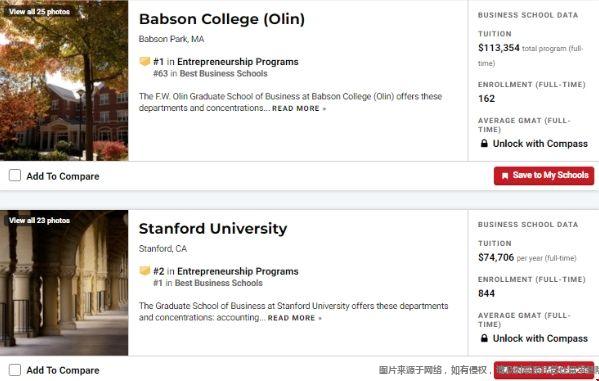Click the lock icon in Babson's GMAT section
The image size is (599, 381).
(484, 143)
